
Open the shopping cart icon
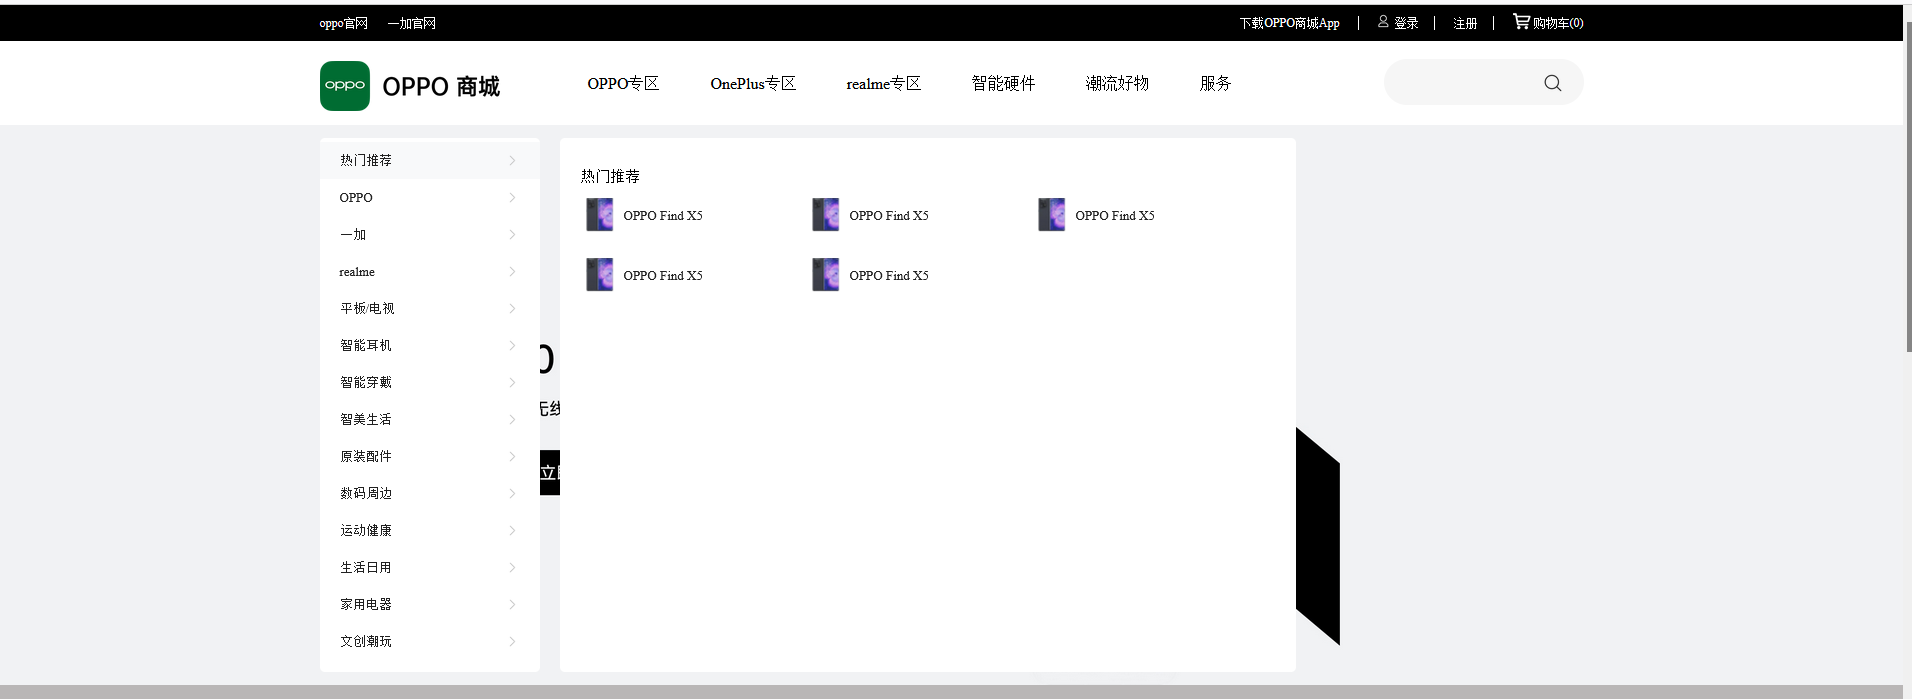point(1521,21)
